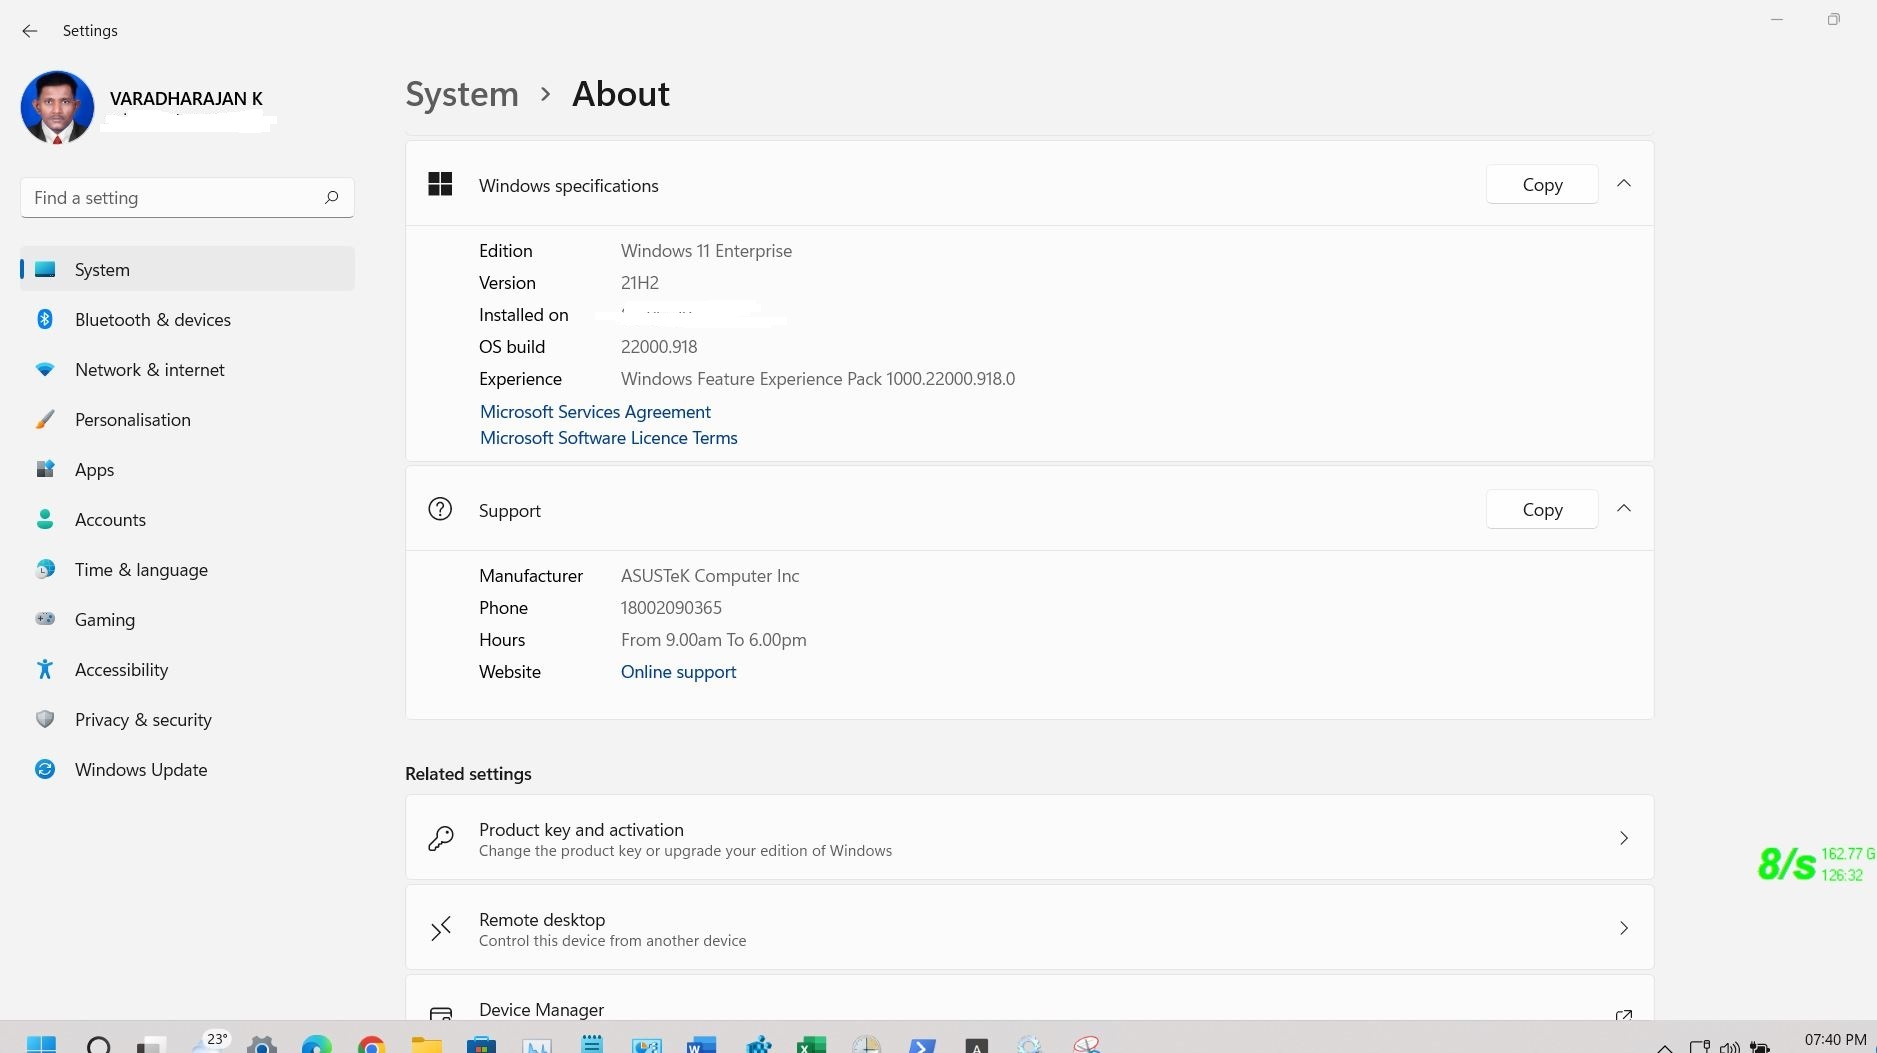Select the Windows Feature Experience Pack text

click(x=817, y=379)
